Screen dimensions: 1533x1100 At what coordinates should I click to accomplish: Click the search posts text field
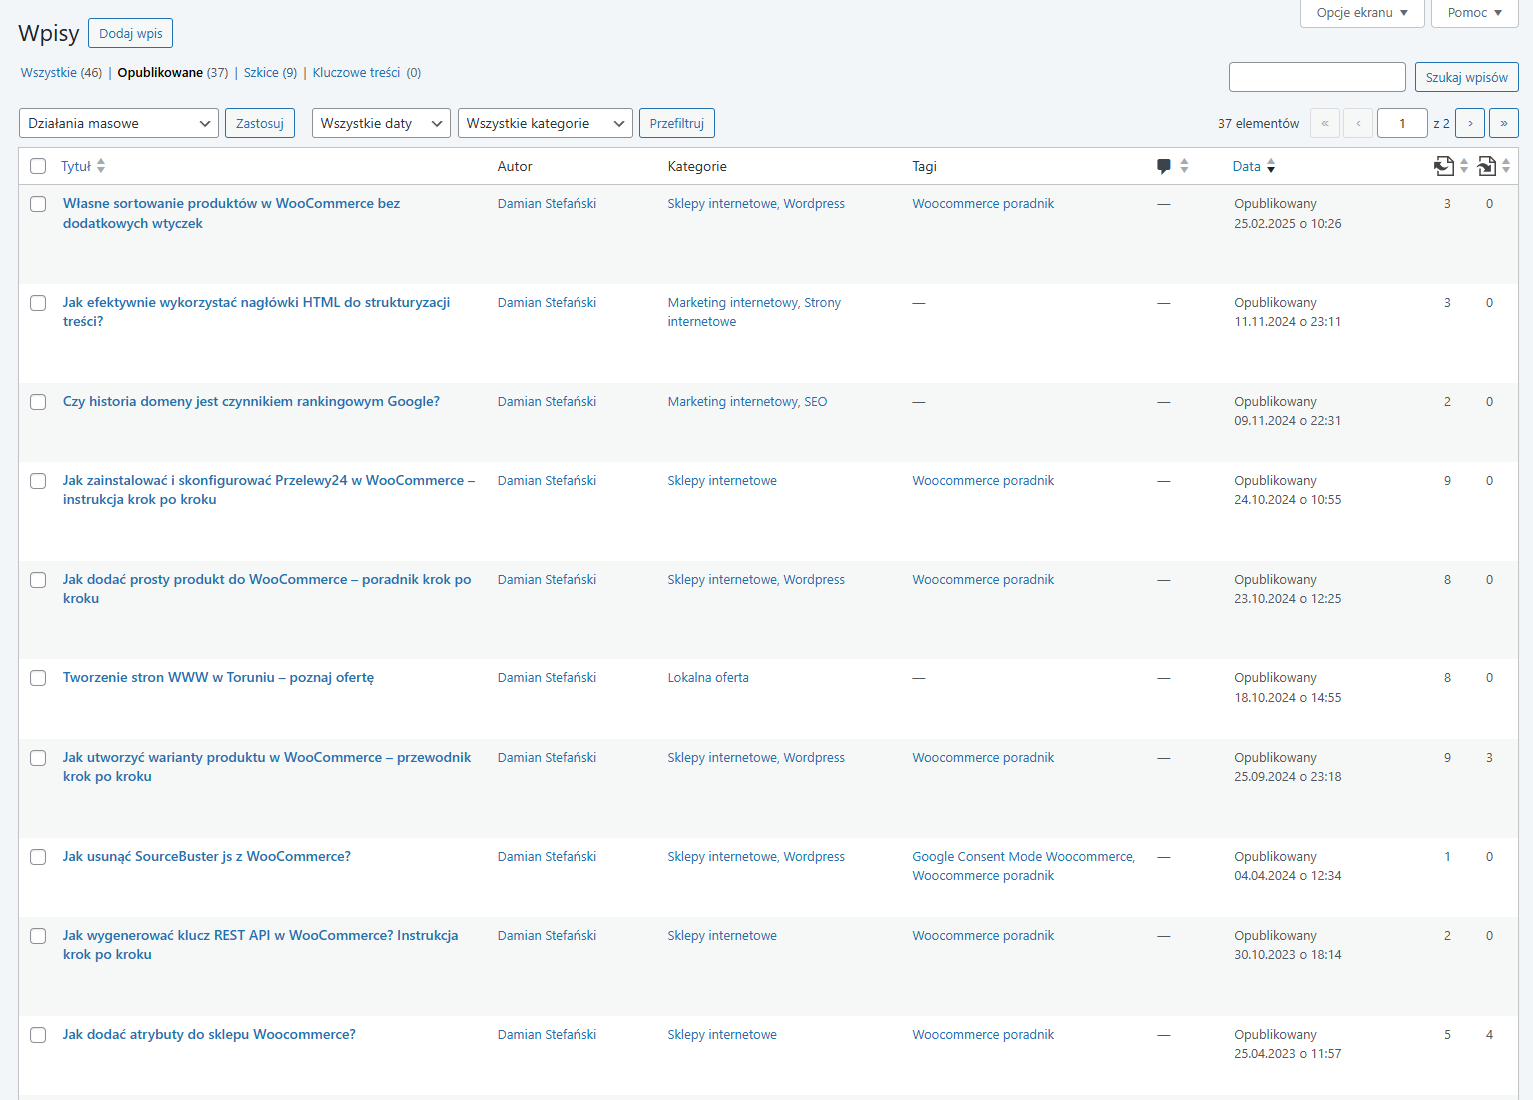point(1317,77)
